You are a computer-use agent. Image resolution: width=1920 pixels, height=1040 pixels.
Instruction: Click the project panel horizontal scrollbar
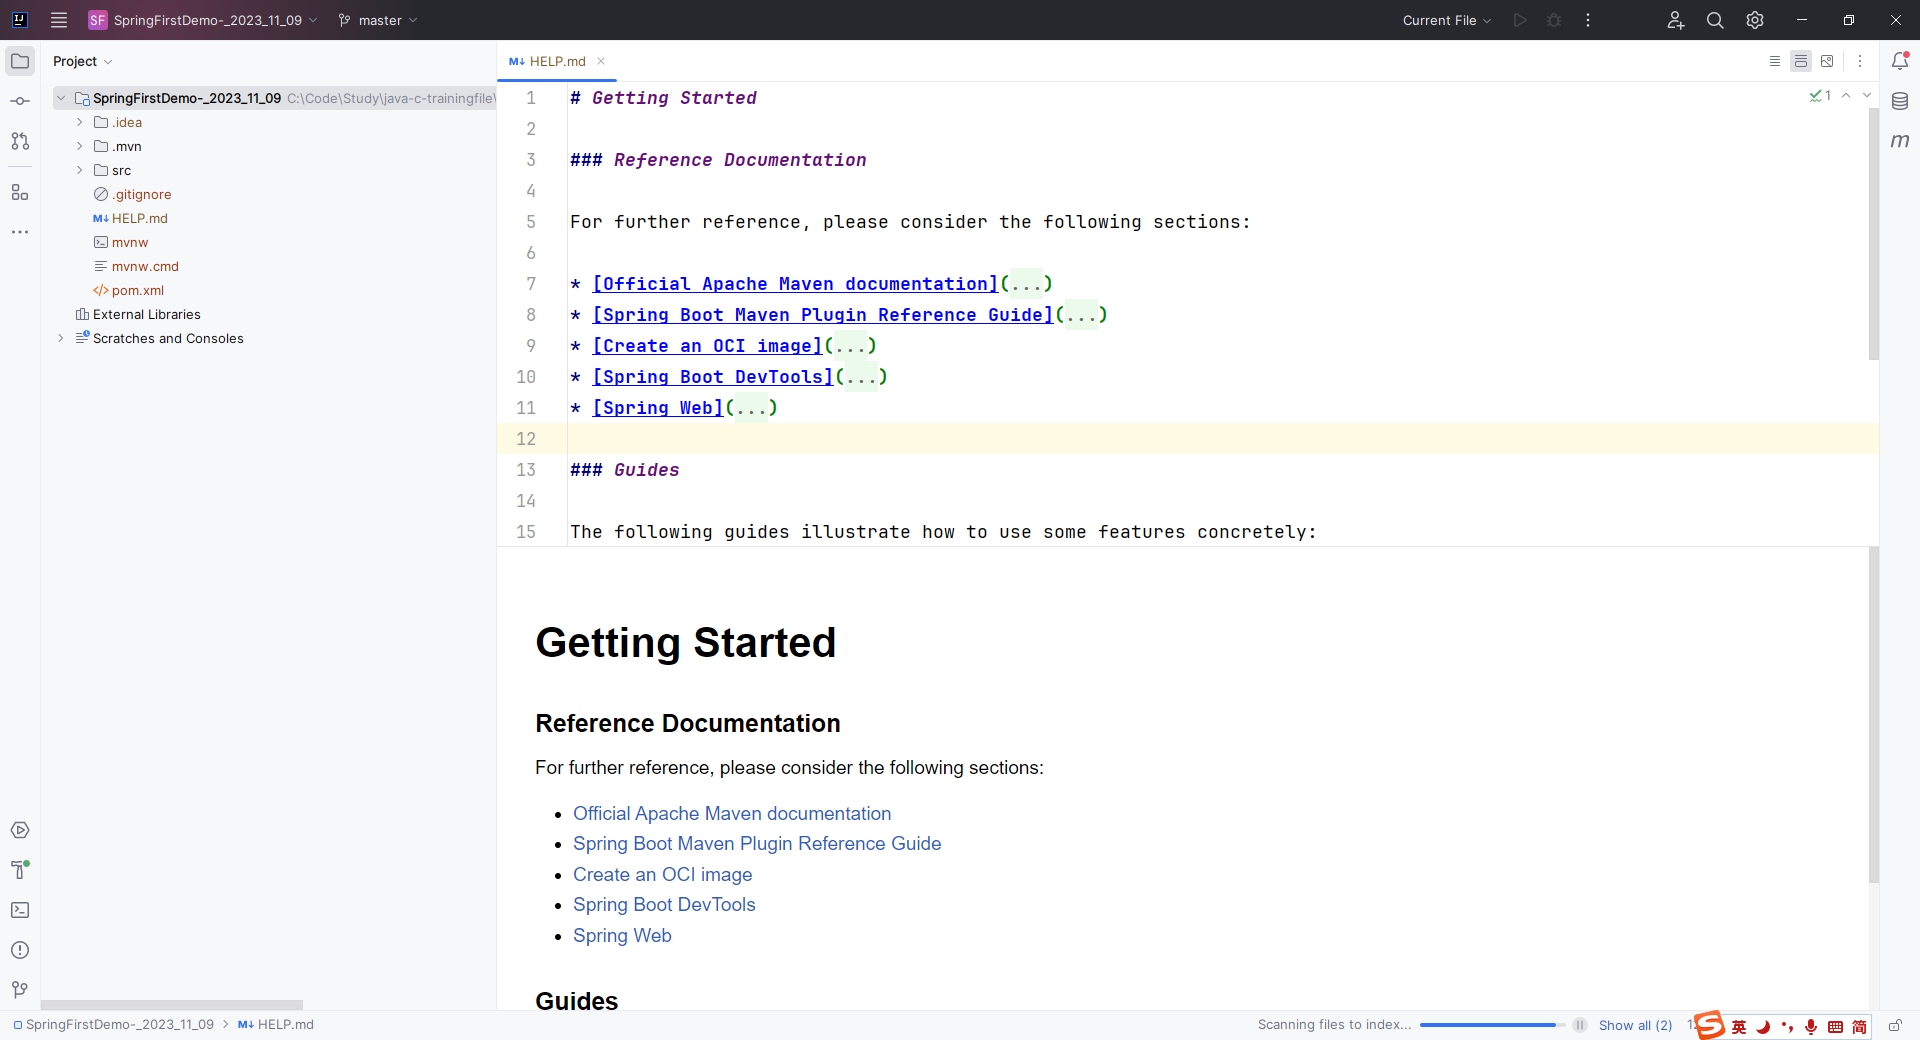click(x=172, y=1005)
